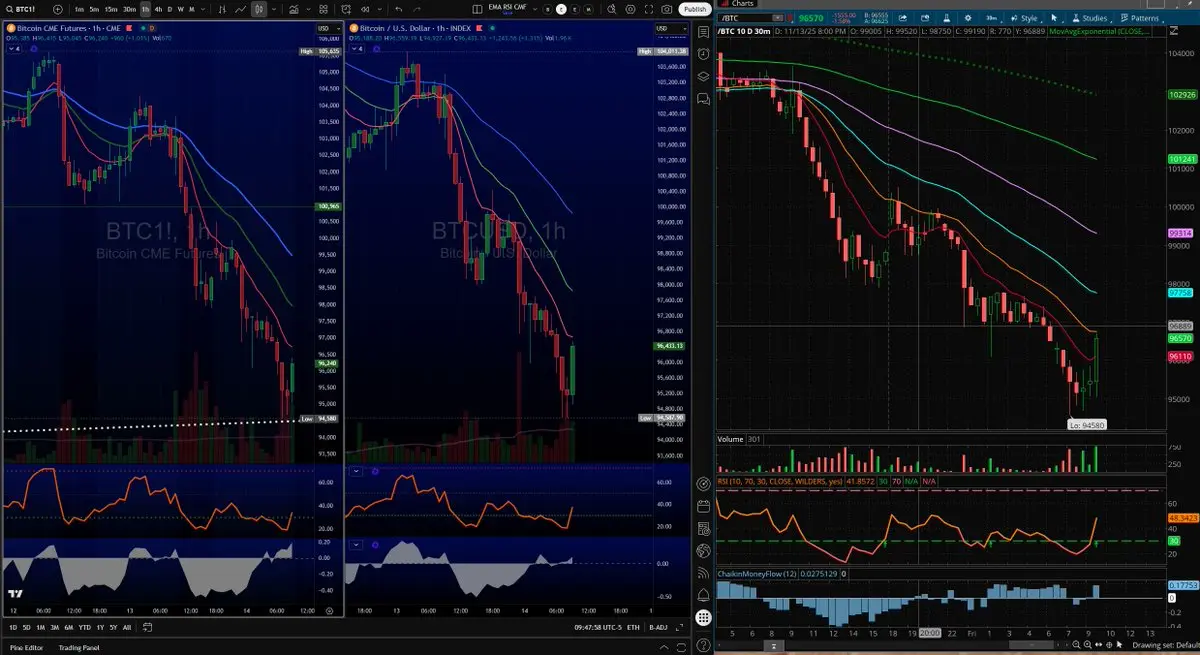The width and height of the screenshot is (1200, 655).
Task: Open the alerts panel clock icon
Action: [703, 52]
